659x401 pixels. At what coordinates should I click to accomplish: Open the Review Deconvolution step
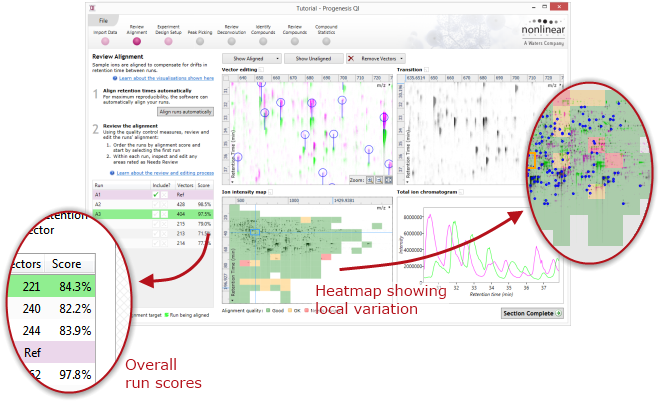coord(231,35)
